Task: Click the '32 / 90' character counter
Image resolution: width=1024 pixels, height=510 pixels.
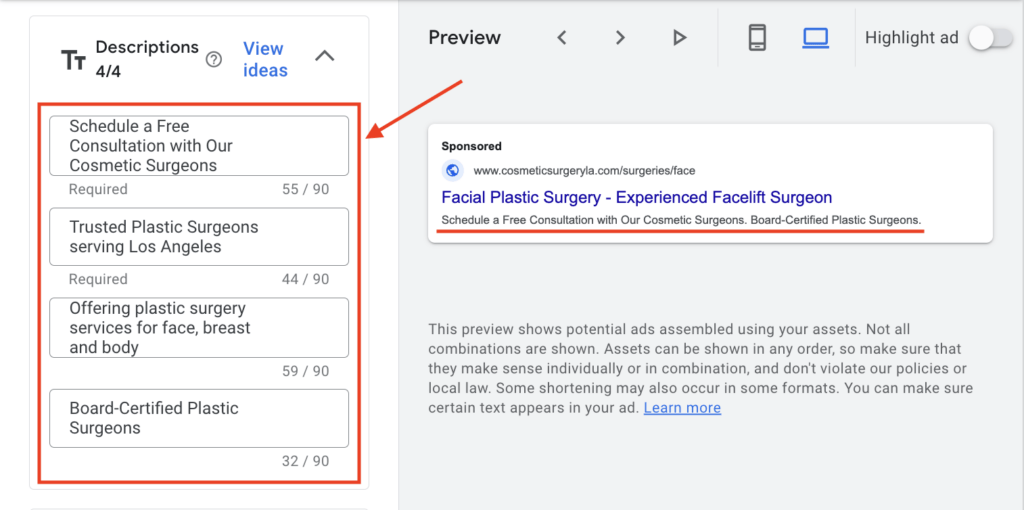Action: 306,461
